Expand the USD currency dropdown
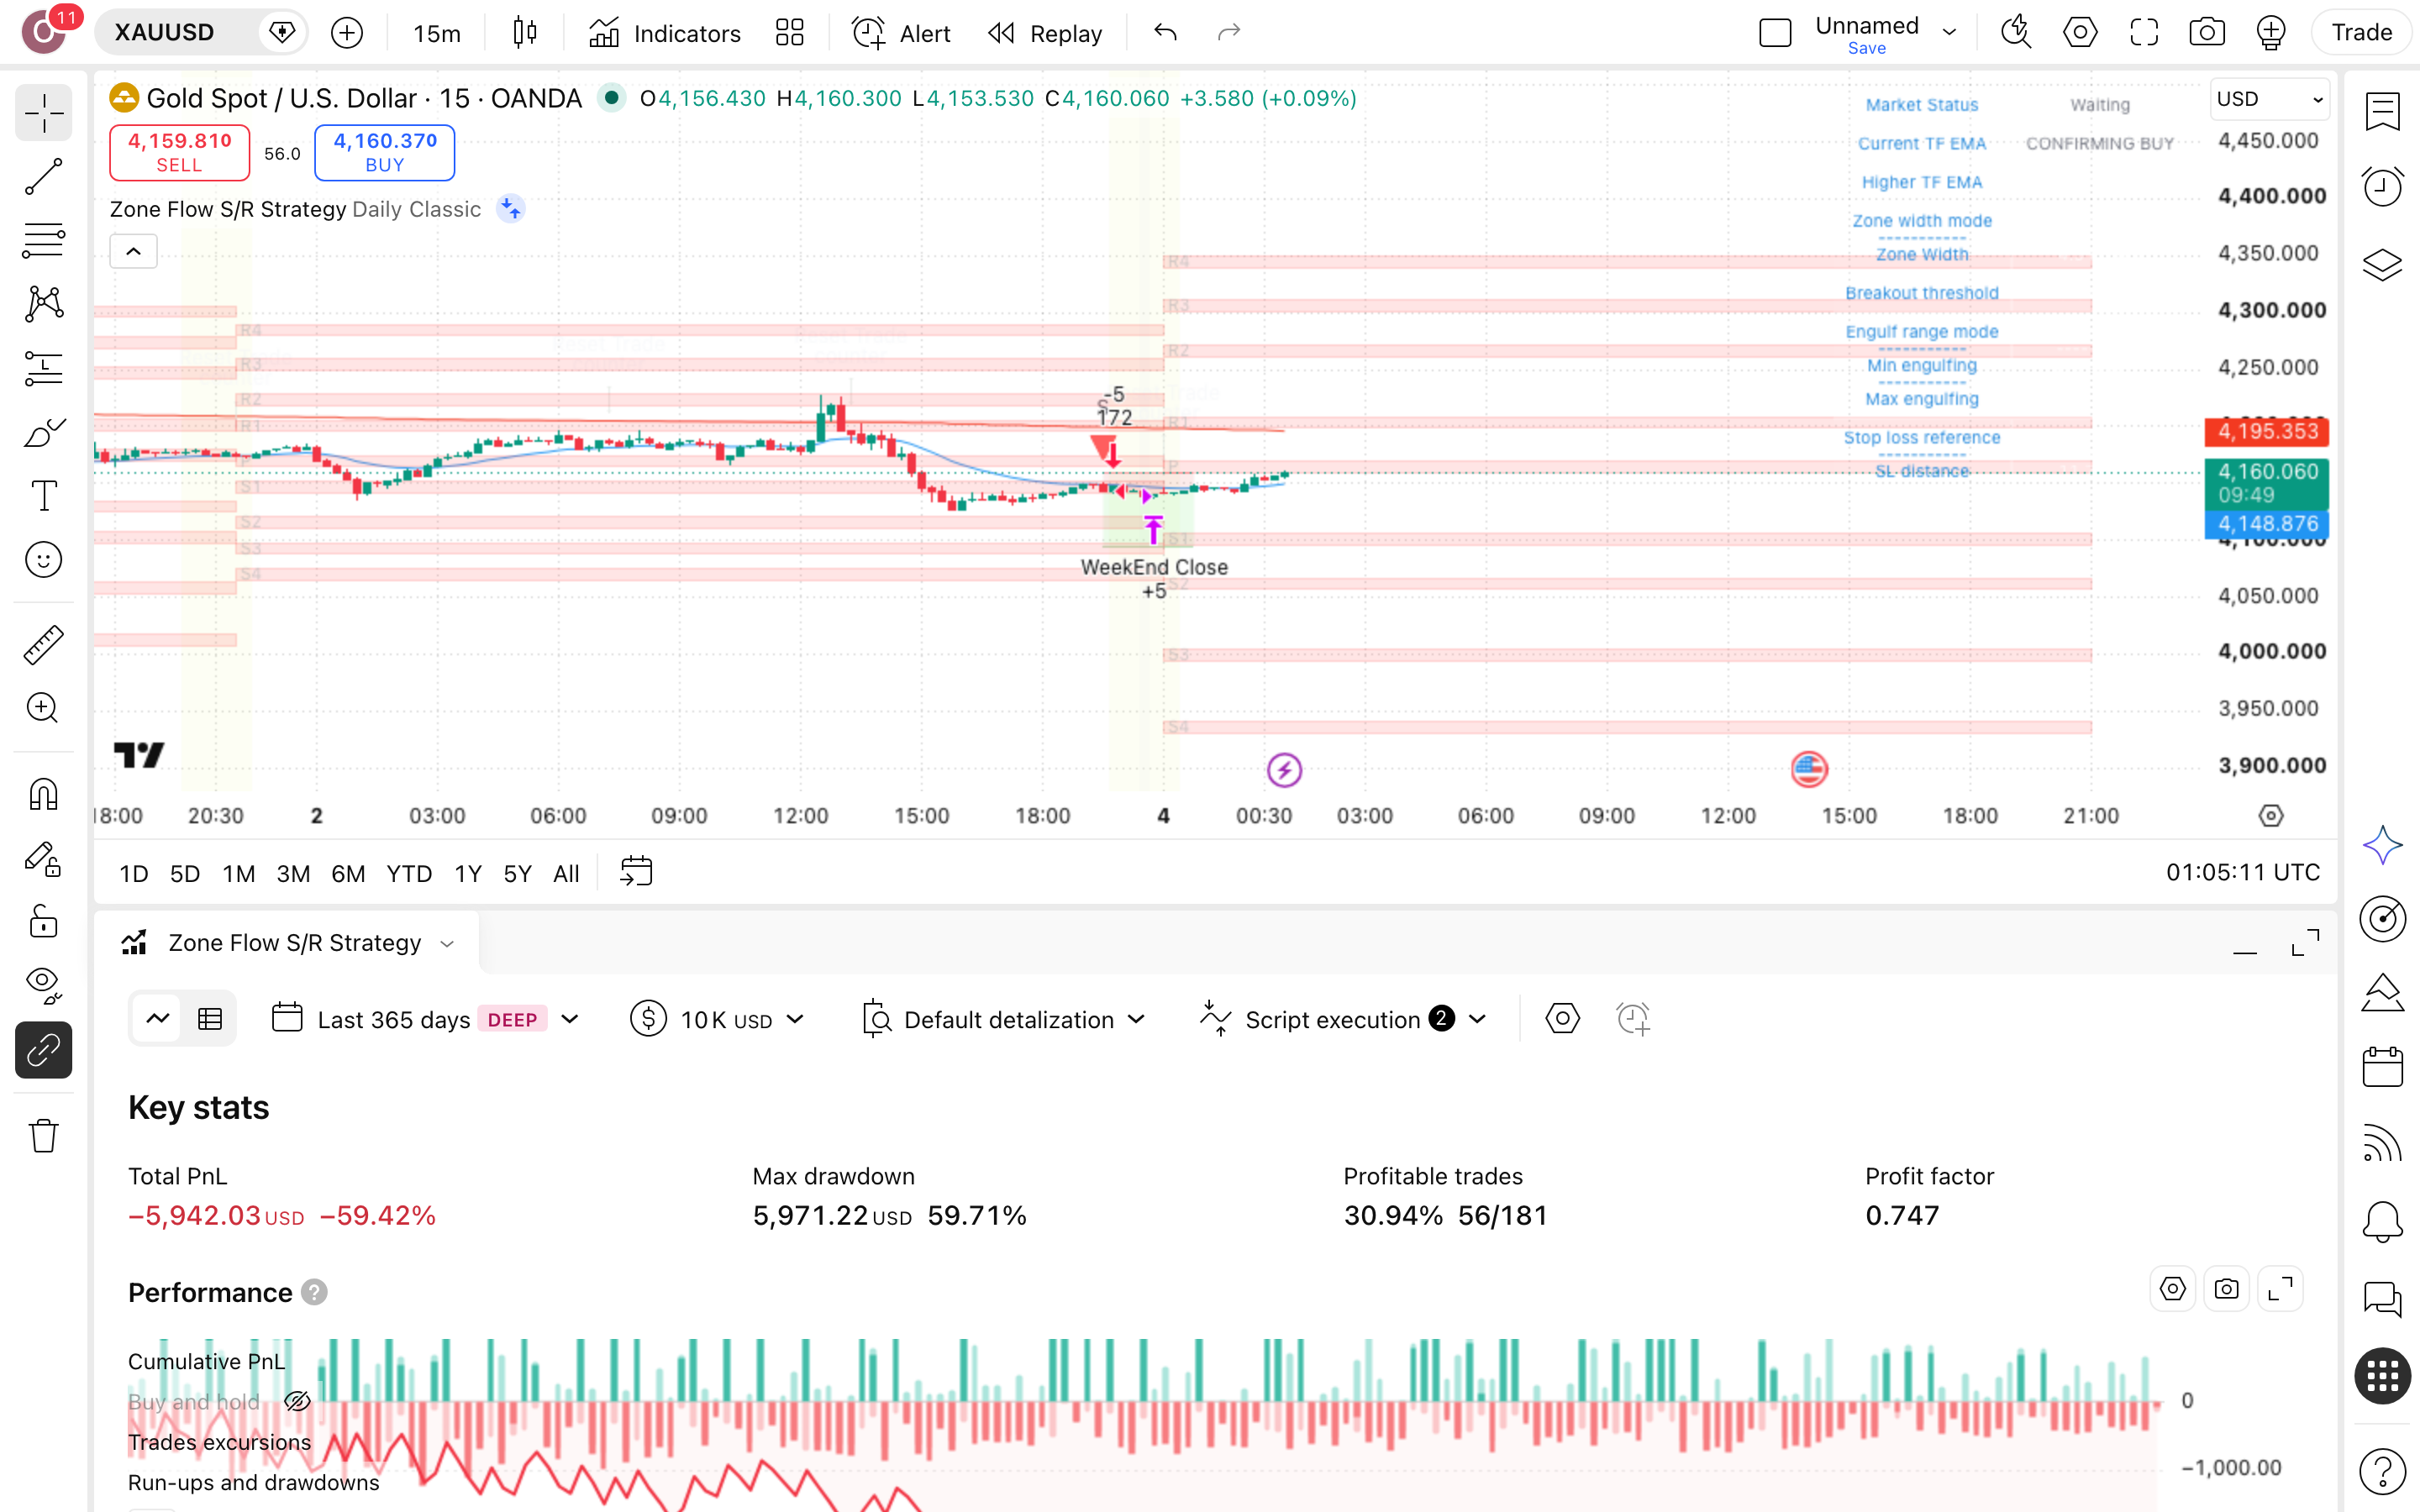This screenshot has height=1512, width=2420. [x=2269, y=99]
